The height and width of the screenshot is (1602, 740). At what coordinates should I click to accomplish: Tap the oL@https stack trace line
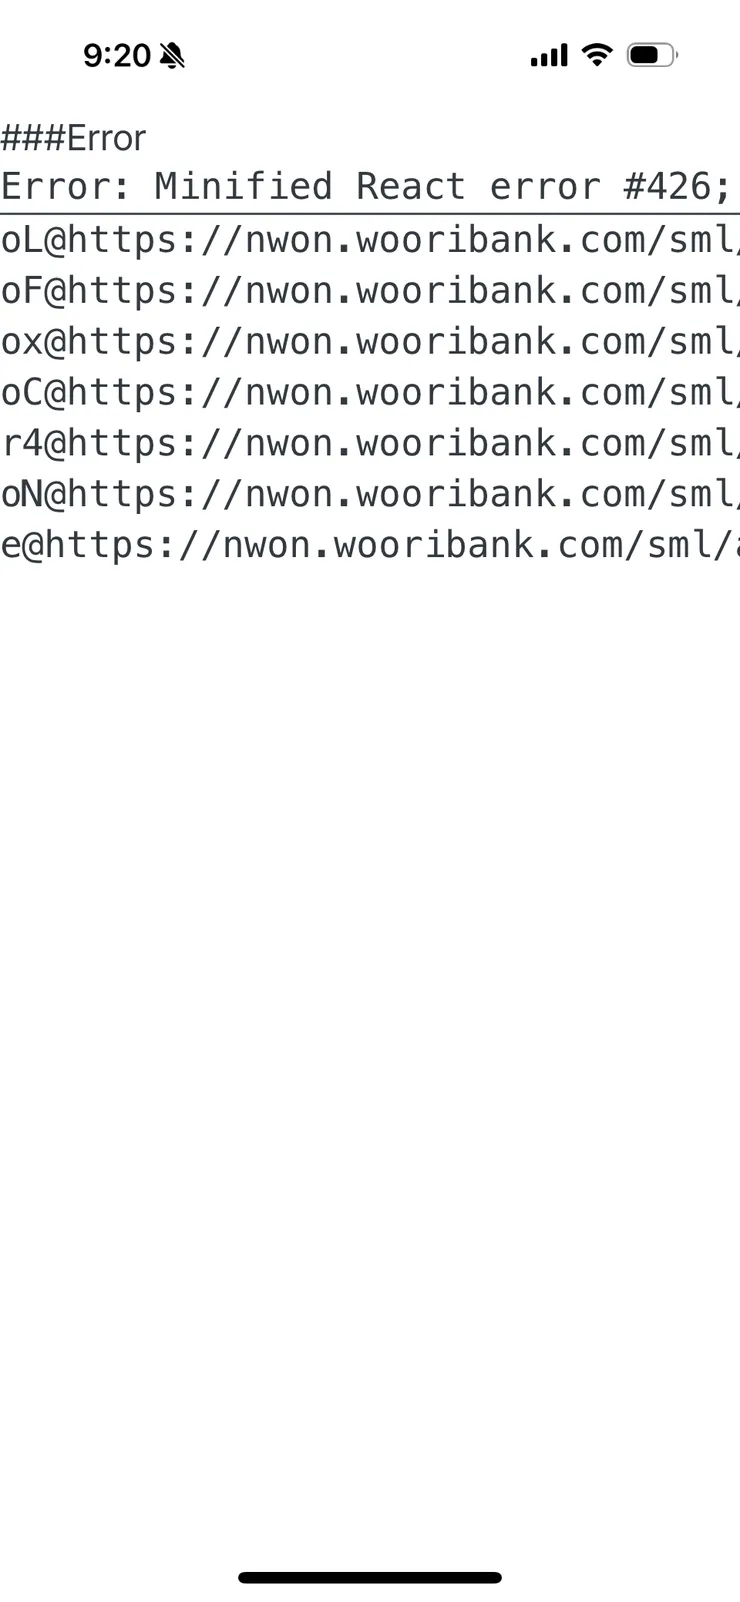pyautogui.click(x=370, y=240)
